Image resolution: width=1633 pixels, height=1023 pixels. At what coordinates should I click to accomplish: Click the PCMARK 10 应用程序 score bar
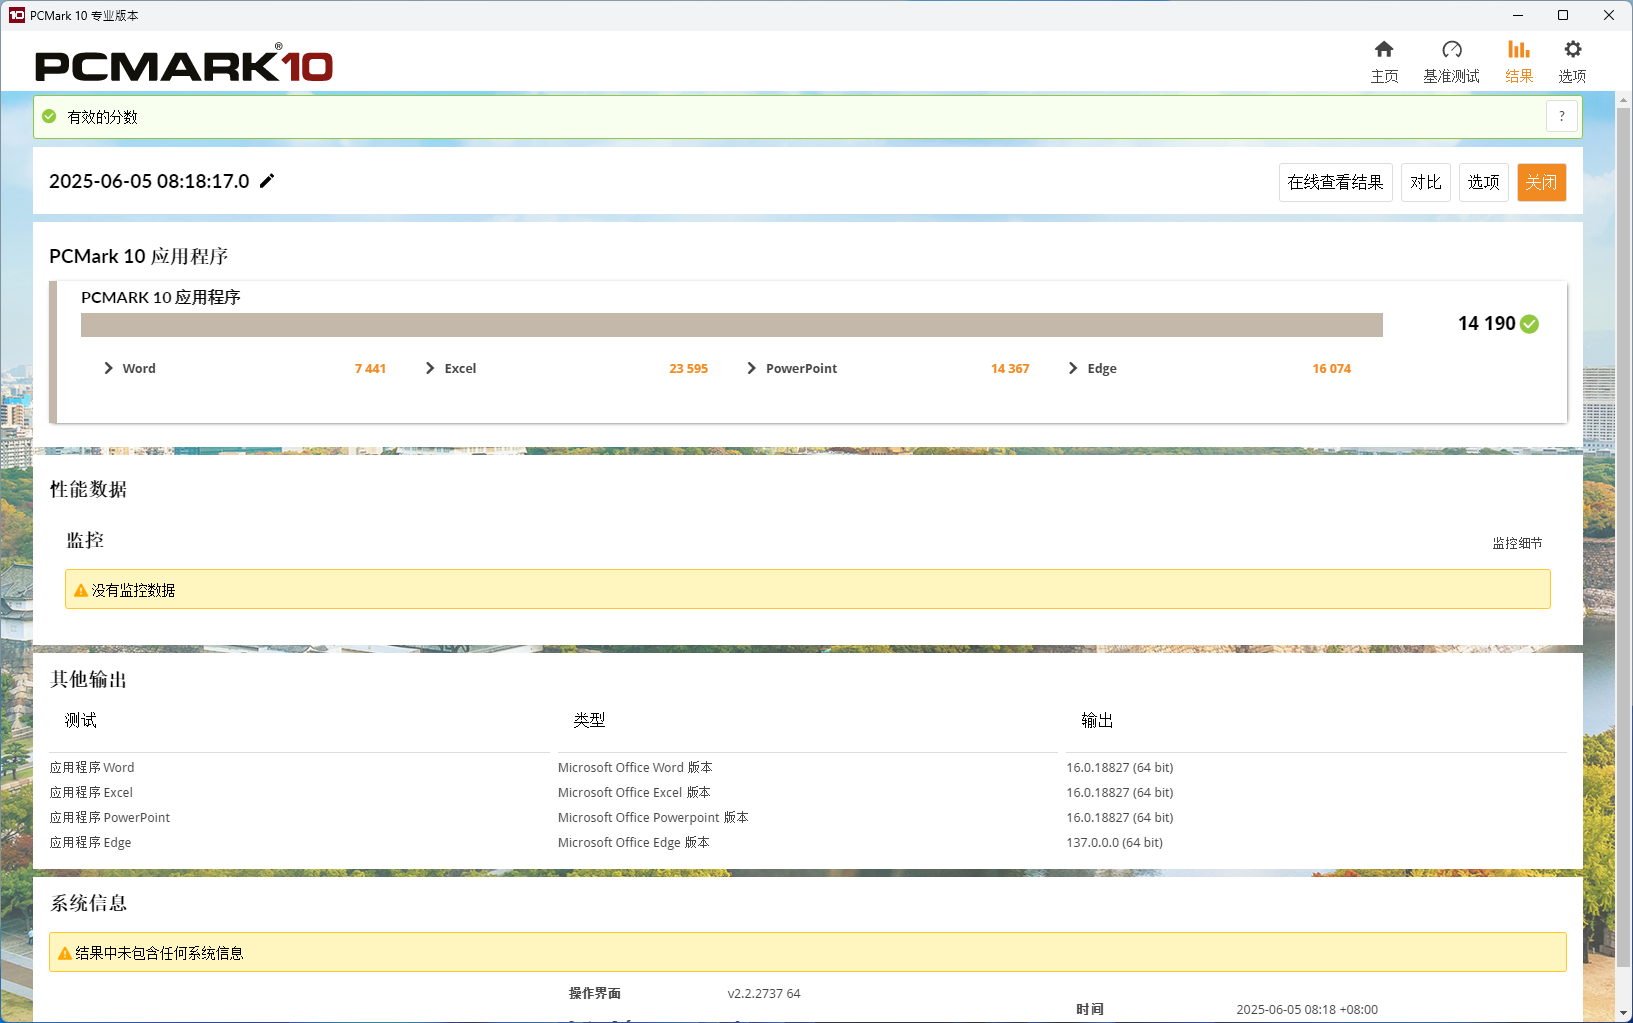[732, 325]
